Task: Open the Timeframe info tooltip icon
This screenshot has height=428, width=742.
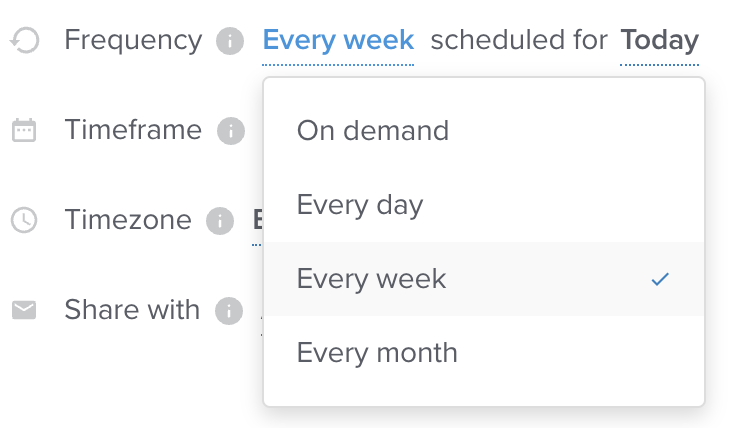Action: [x=231, y=131]
